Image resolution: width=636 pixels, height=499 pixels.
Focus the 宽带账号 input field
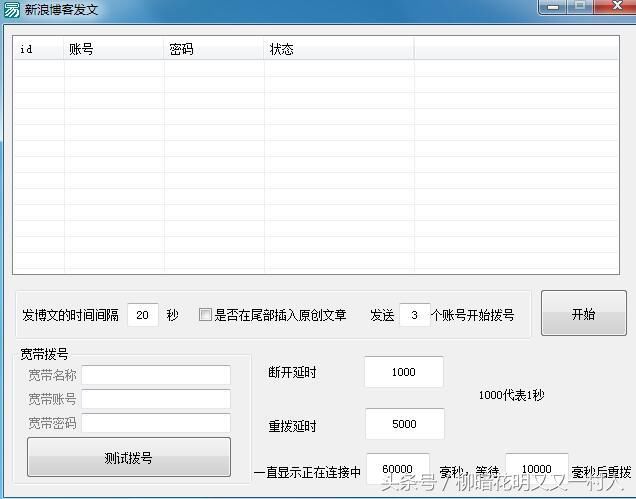point(156,399)
